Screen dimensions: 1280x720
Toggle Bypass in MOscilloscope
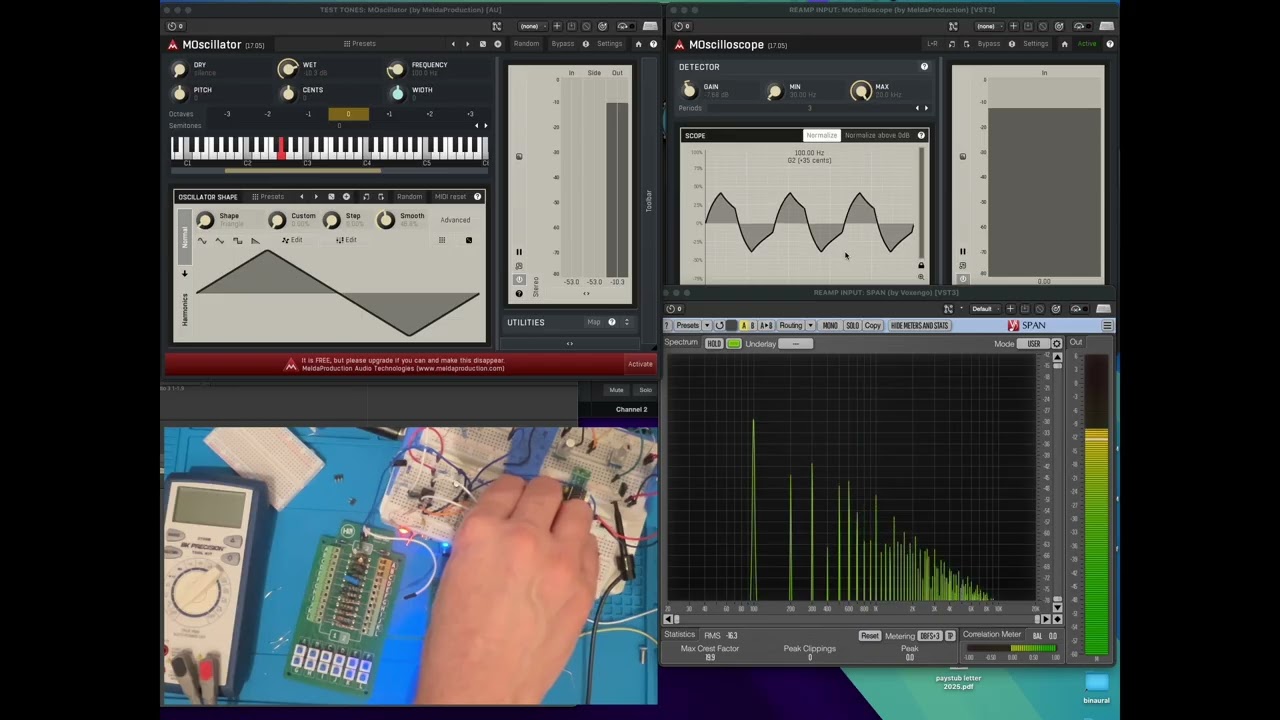989,44
